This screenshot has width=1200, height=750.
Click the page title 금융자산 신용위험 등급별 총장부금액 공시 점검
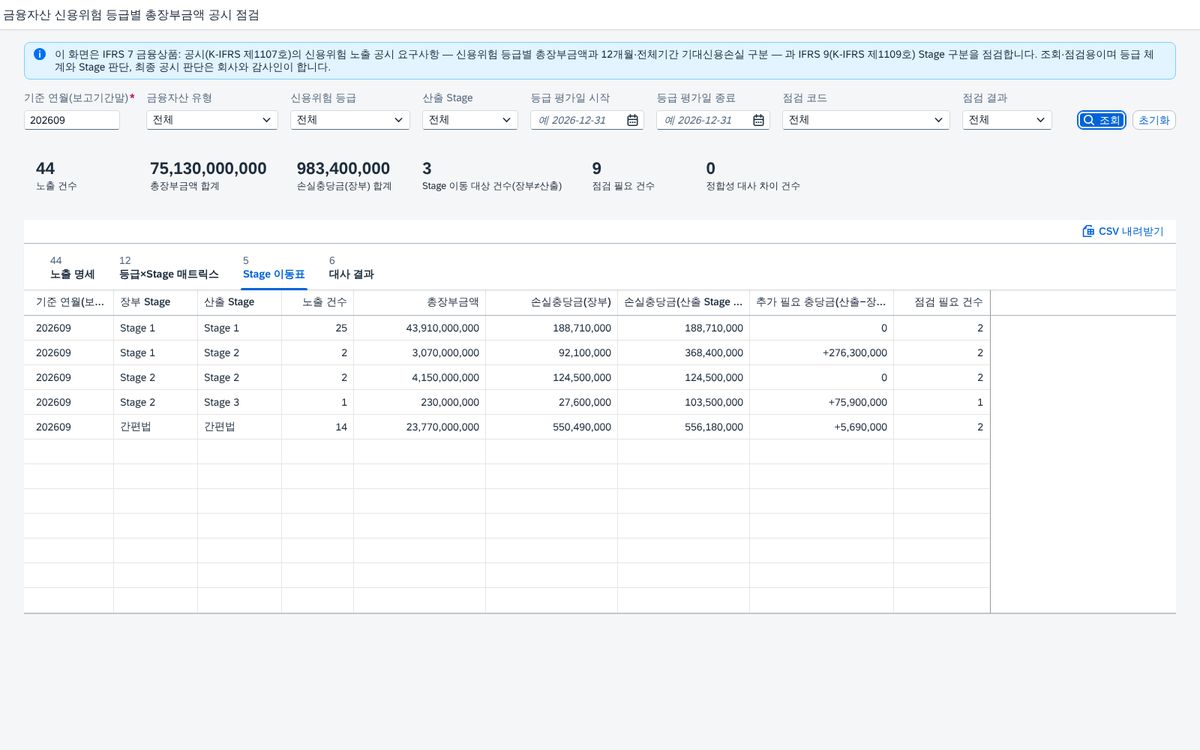coord(131,16)
